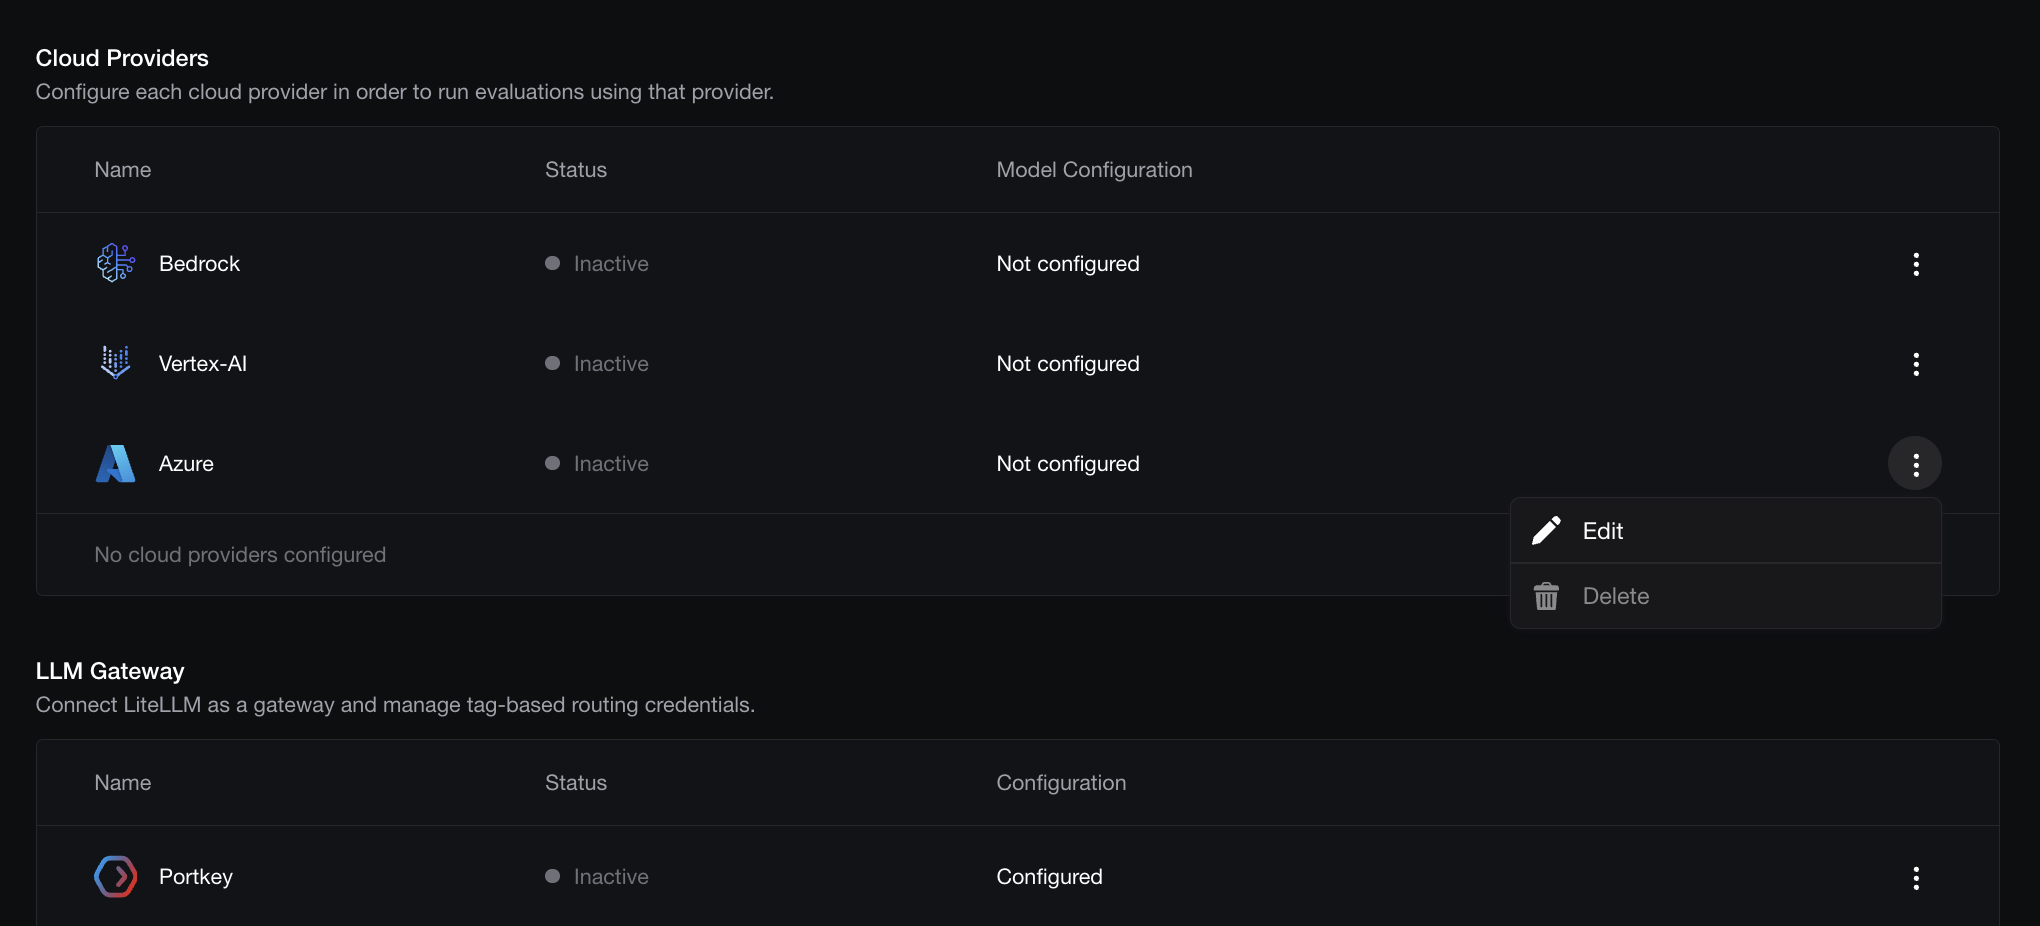The image size is (2040, 926).
Task: Click the LLM Gateway section heading
Action: click(x=109, y=670)
